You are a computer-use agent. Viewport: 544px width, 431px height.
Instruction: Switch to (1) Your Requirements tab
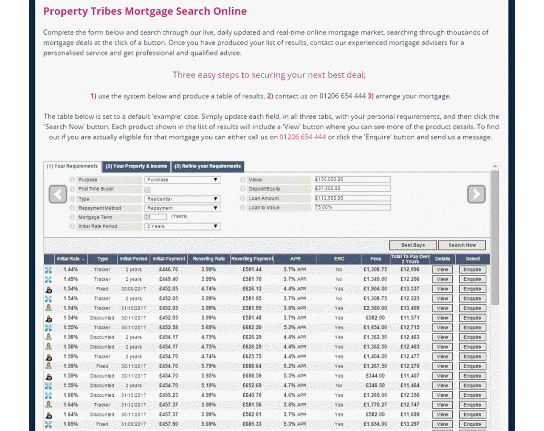tap(72, 166)
